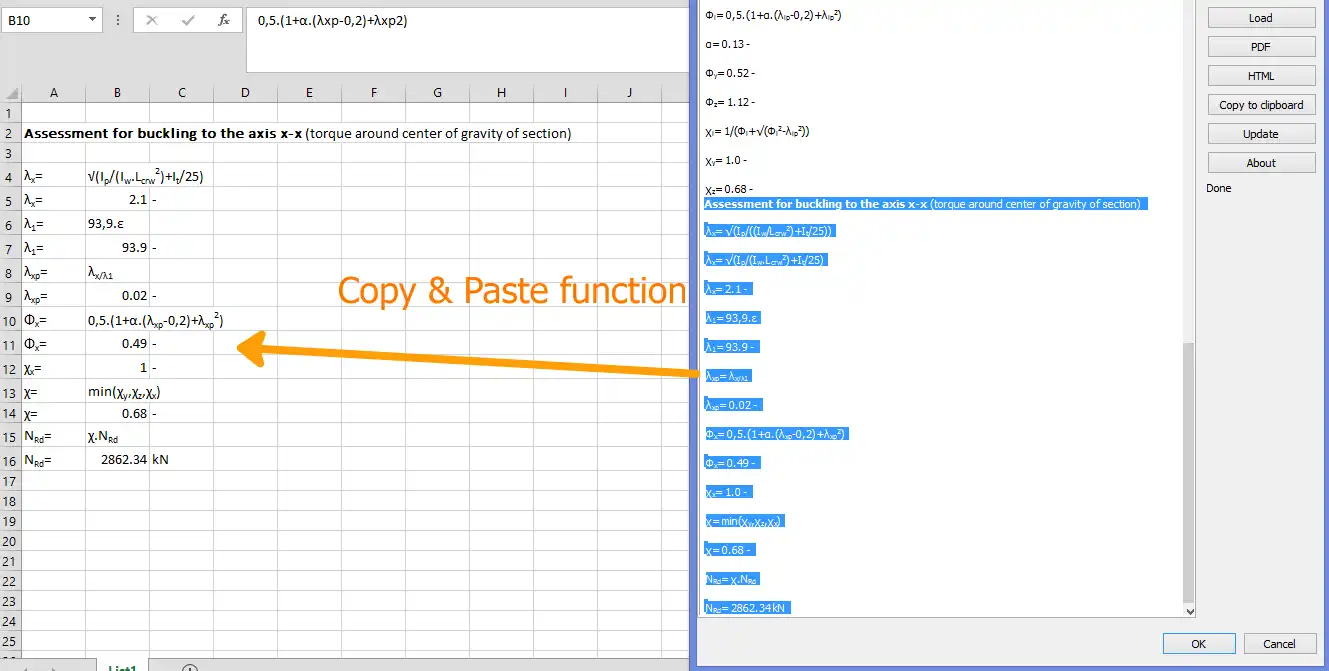Select column I header
This screenshot has height=671, width=1329.
[565, 93]
